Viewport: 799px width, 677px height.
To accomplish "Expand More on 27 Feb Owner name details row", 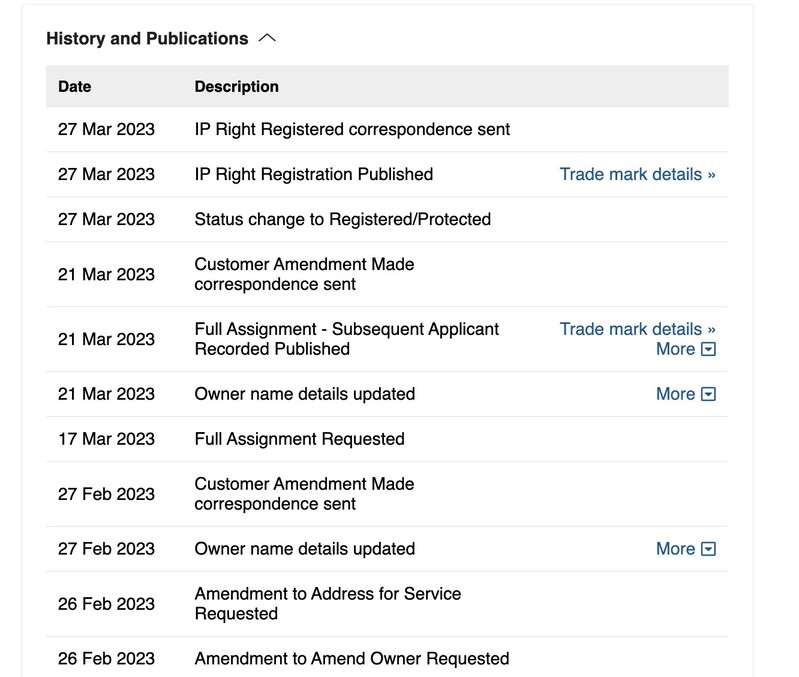I will 686,549.
